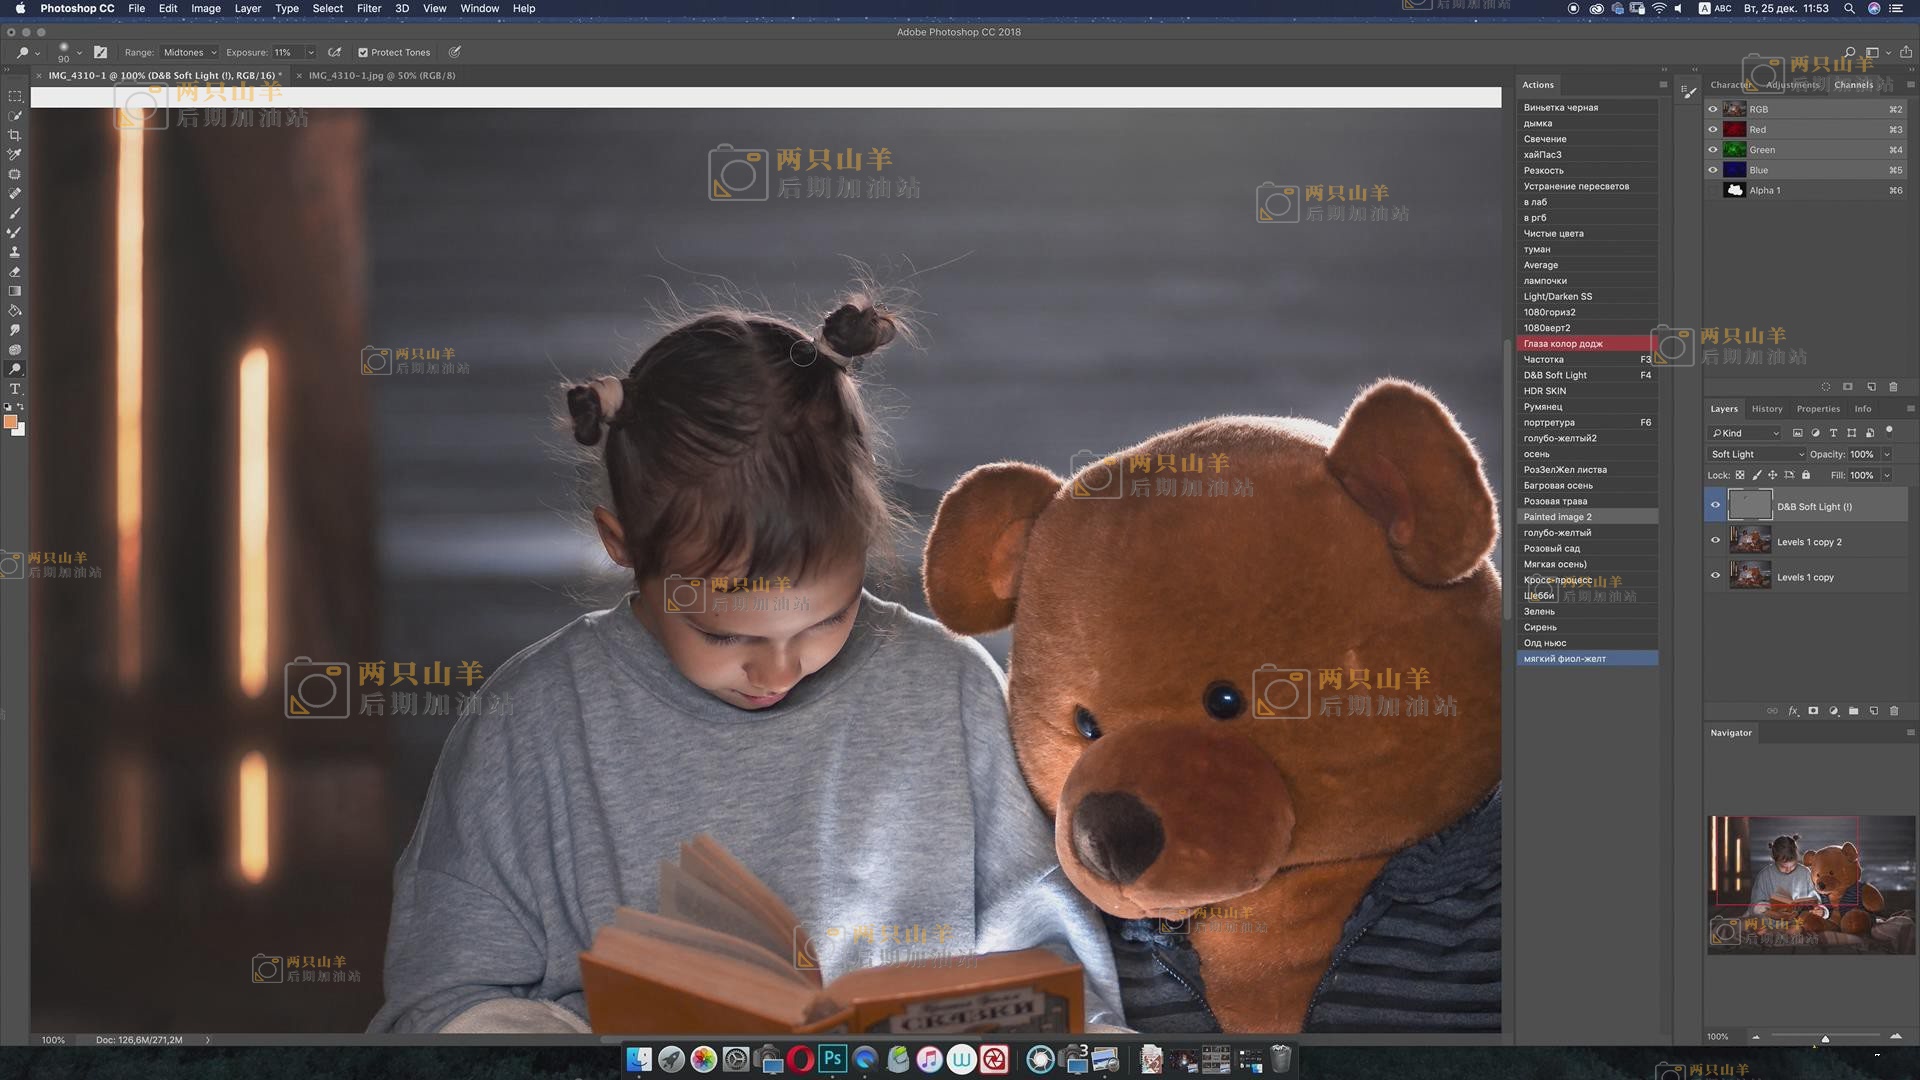Switch to the History tab
Screen dimensions: 1920x1080
coord(1767,409)
